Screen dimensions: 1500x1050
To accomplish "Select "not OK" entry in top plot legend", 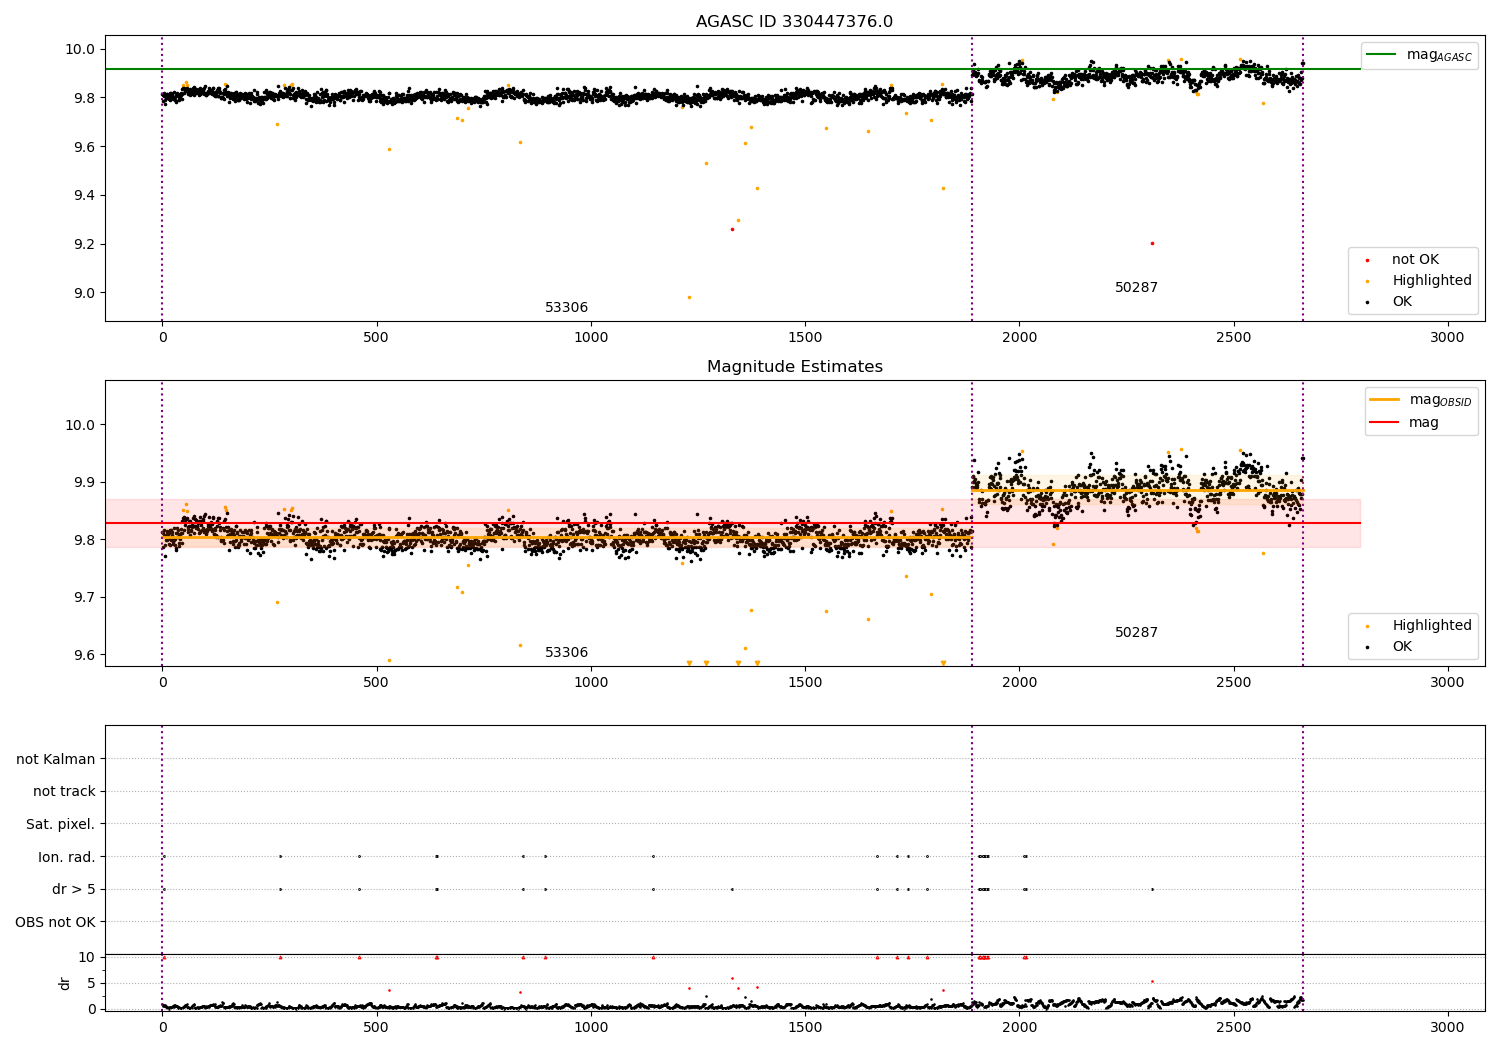I will [1415, 260].
